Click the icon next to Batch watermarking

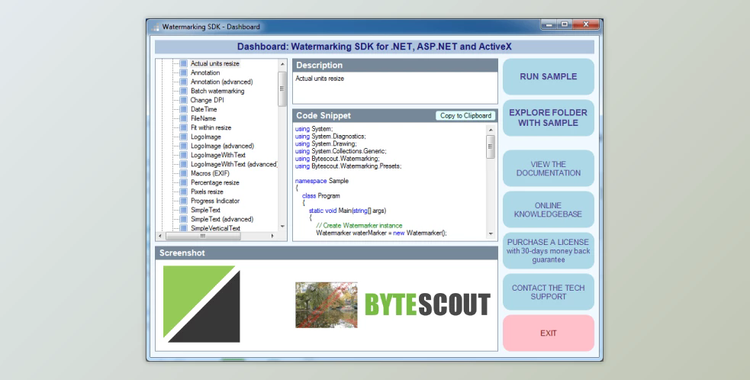coord(183,91)
